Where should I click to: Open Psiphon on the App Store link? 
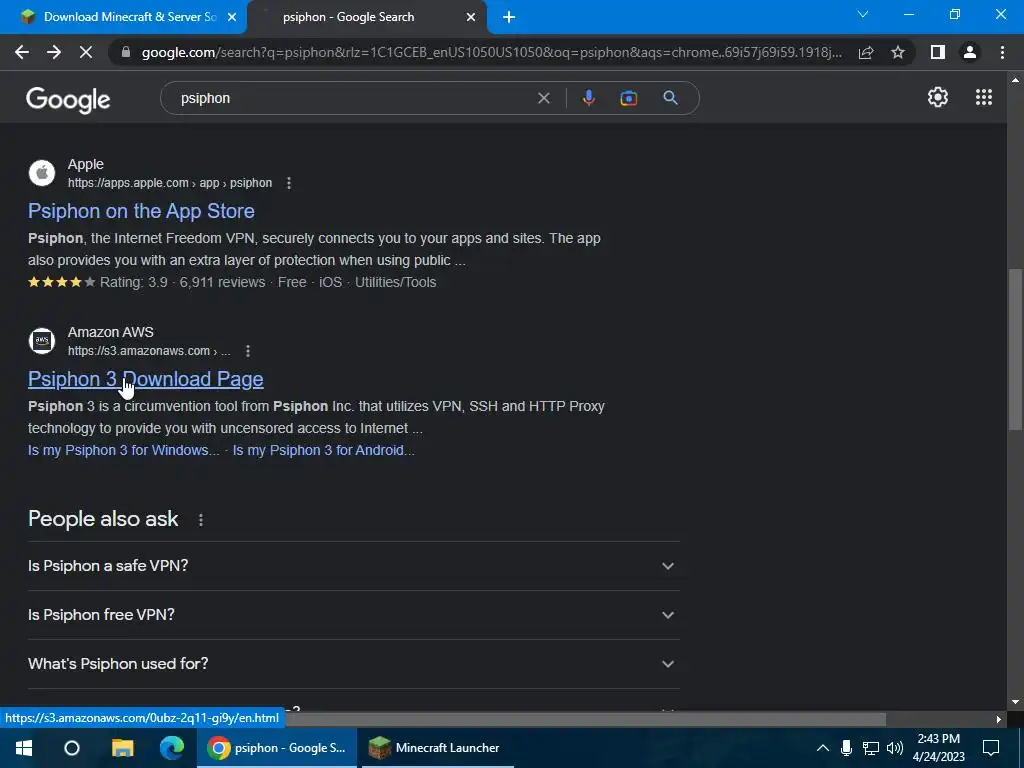pos(141,211)
